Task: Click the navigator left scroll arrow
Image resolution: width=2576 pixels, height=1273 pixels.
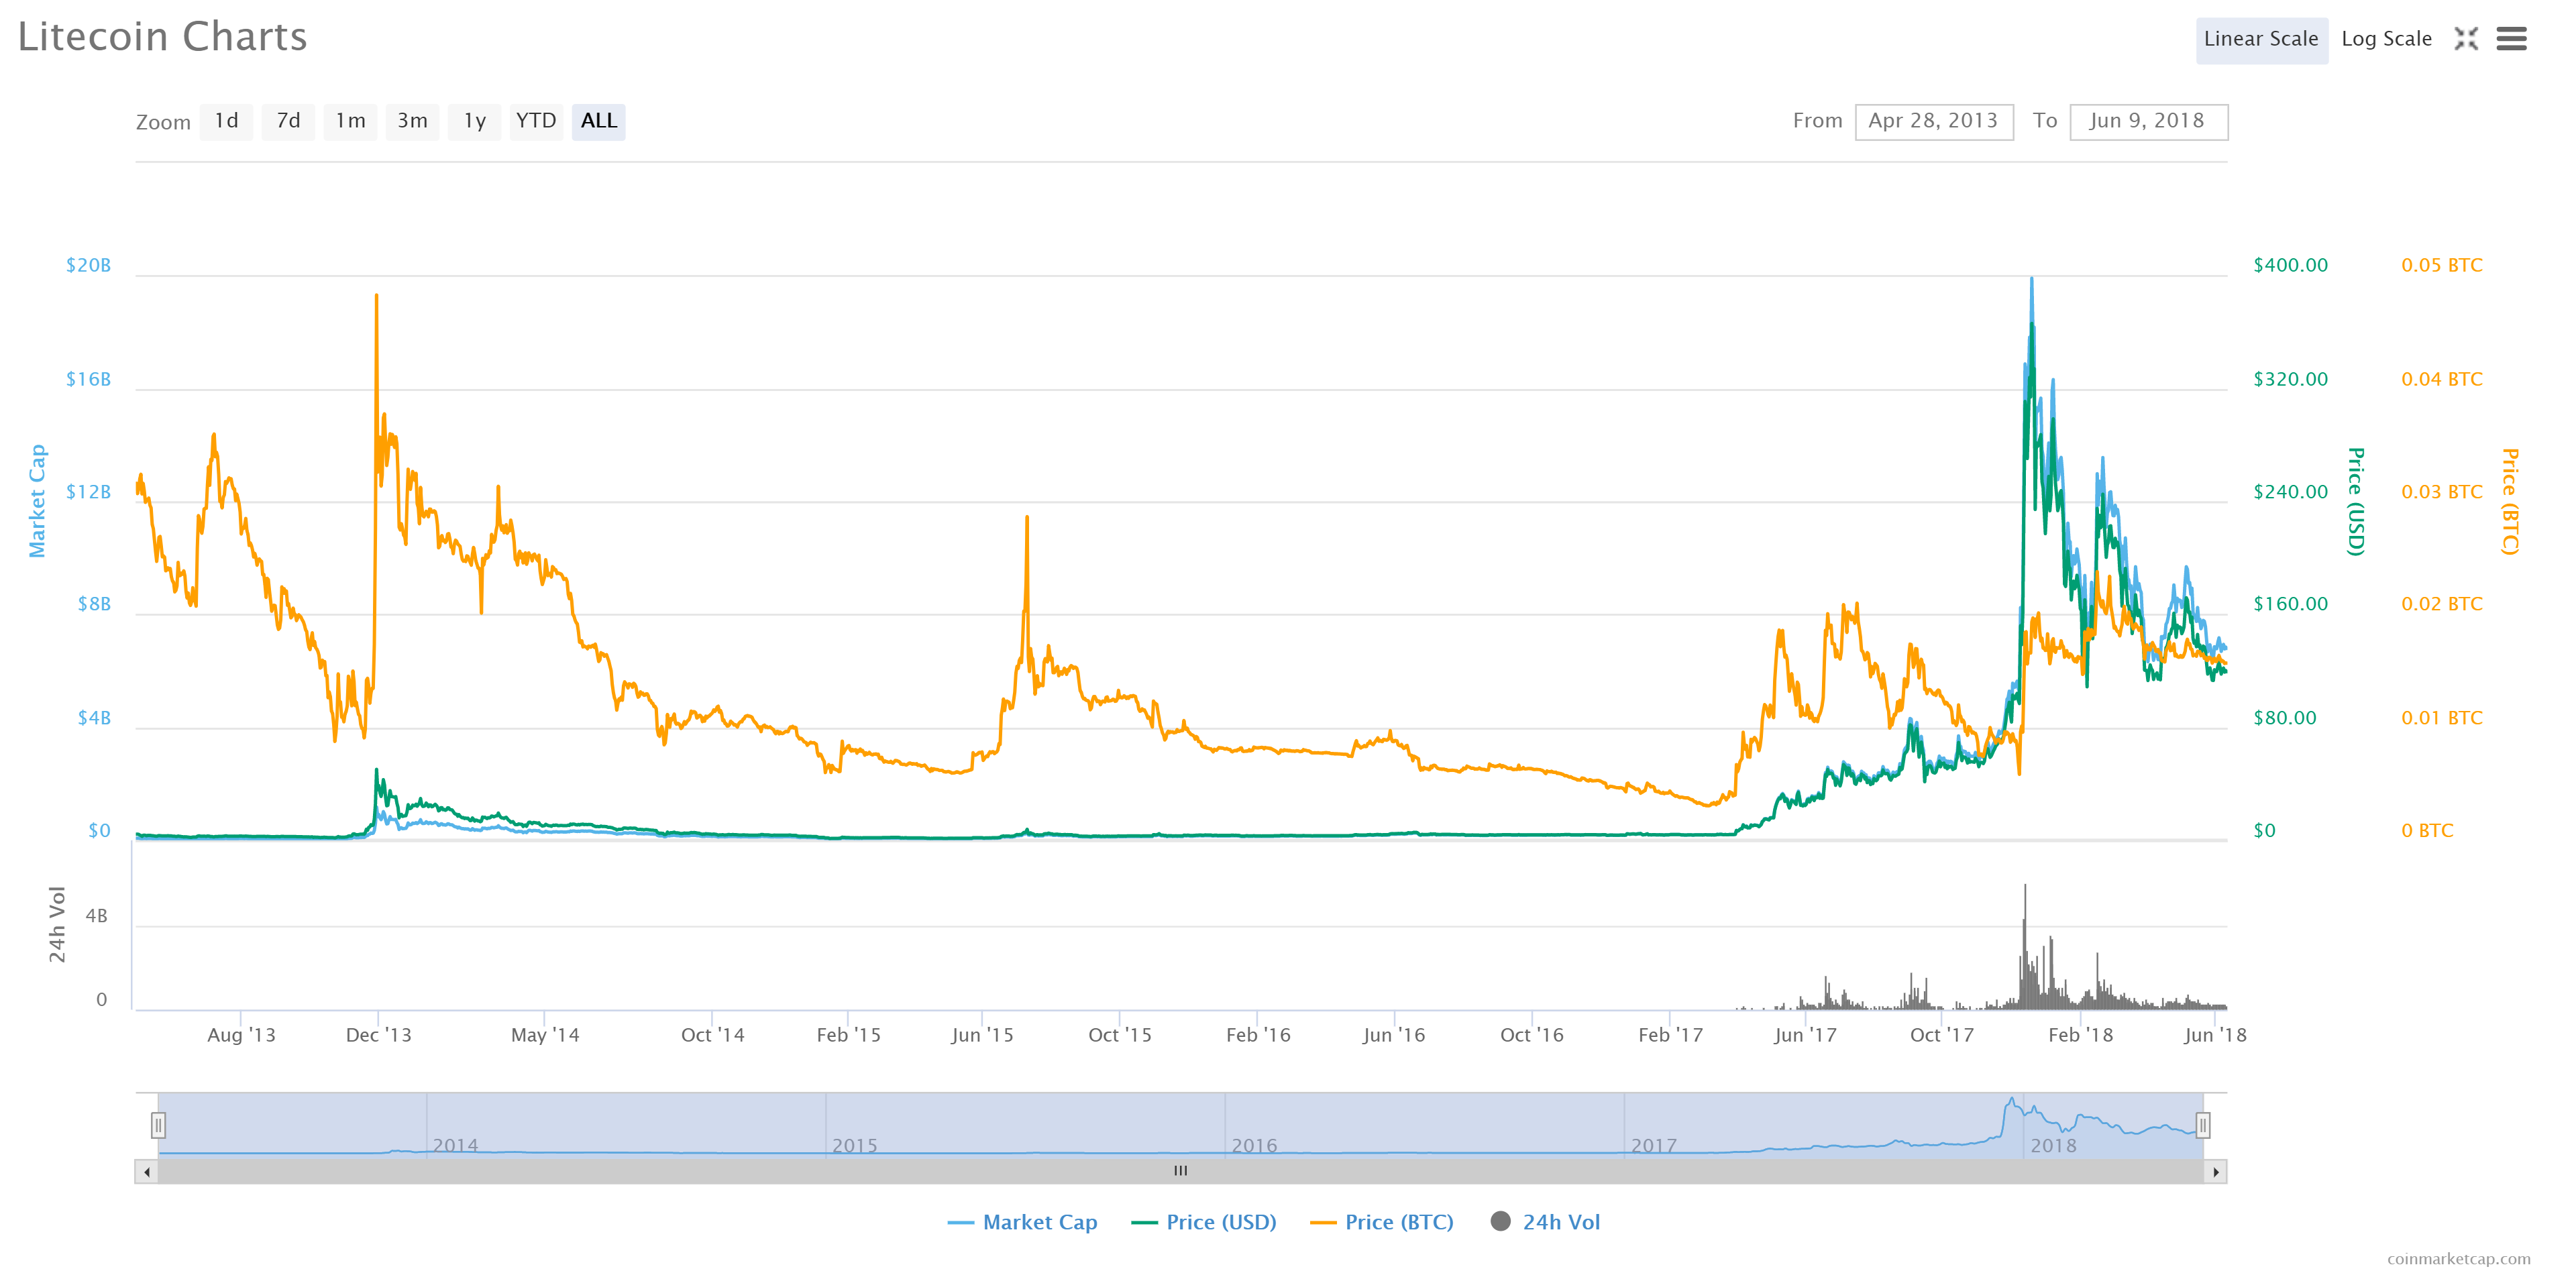Action: 147,1171
